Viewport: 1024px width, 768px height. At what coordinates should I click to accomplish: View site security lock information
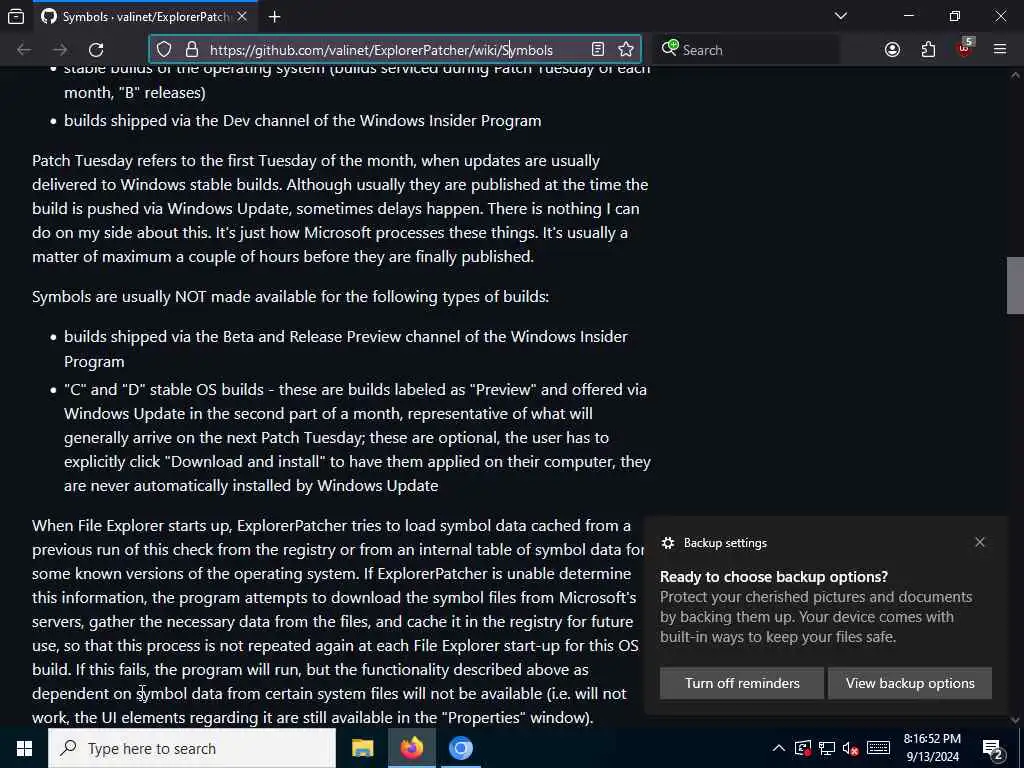coord(191,50)
